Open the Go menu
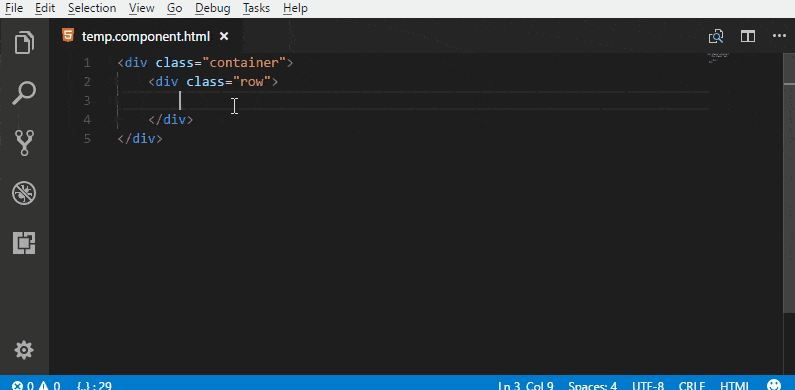 [x=174, y=8]
